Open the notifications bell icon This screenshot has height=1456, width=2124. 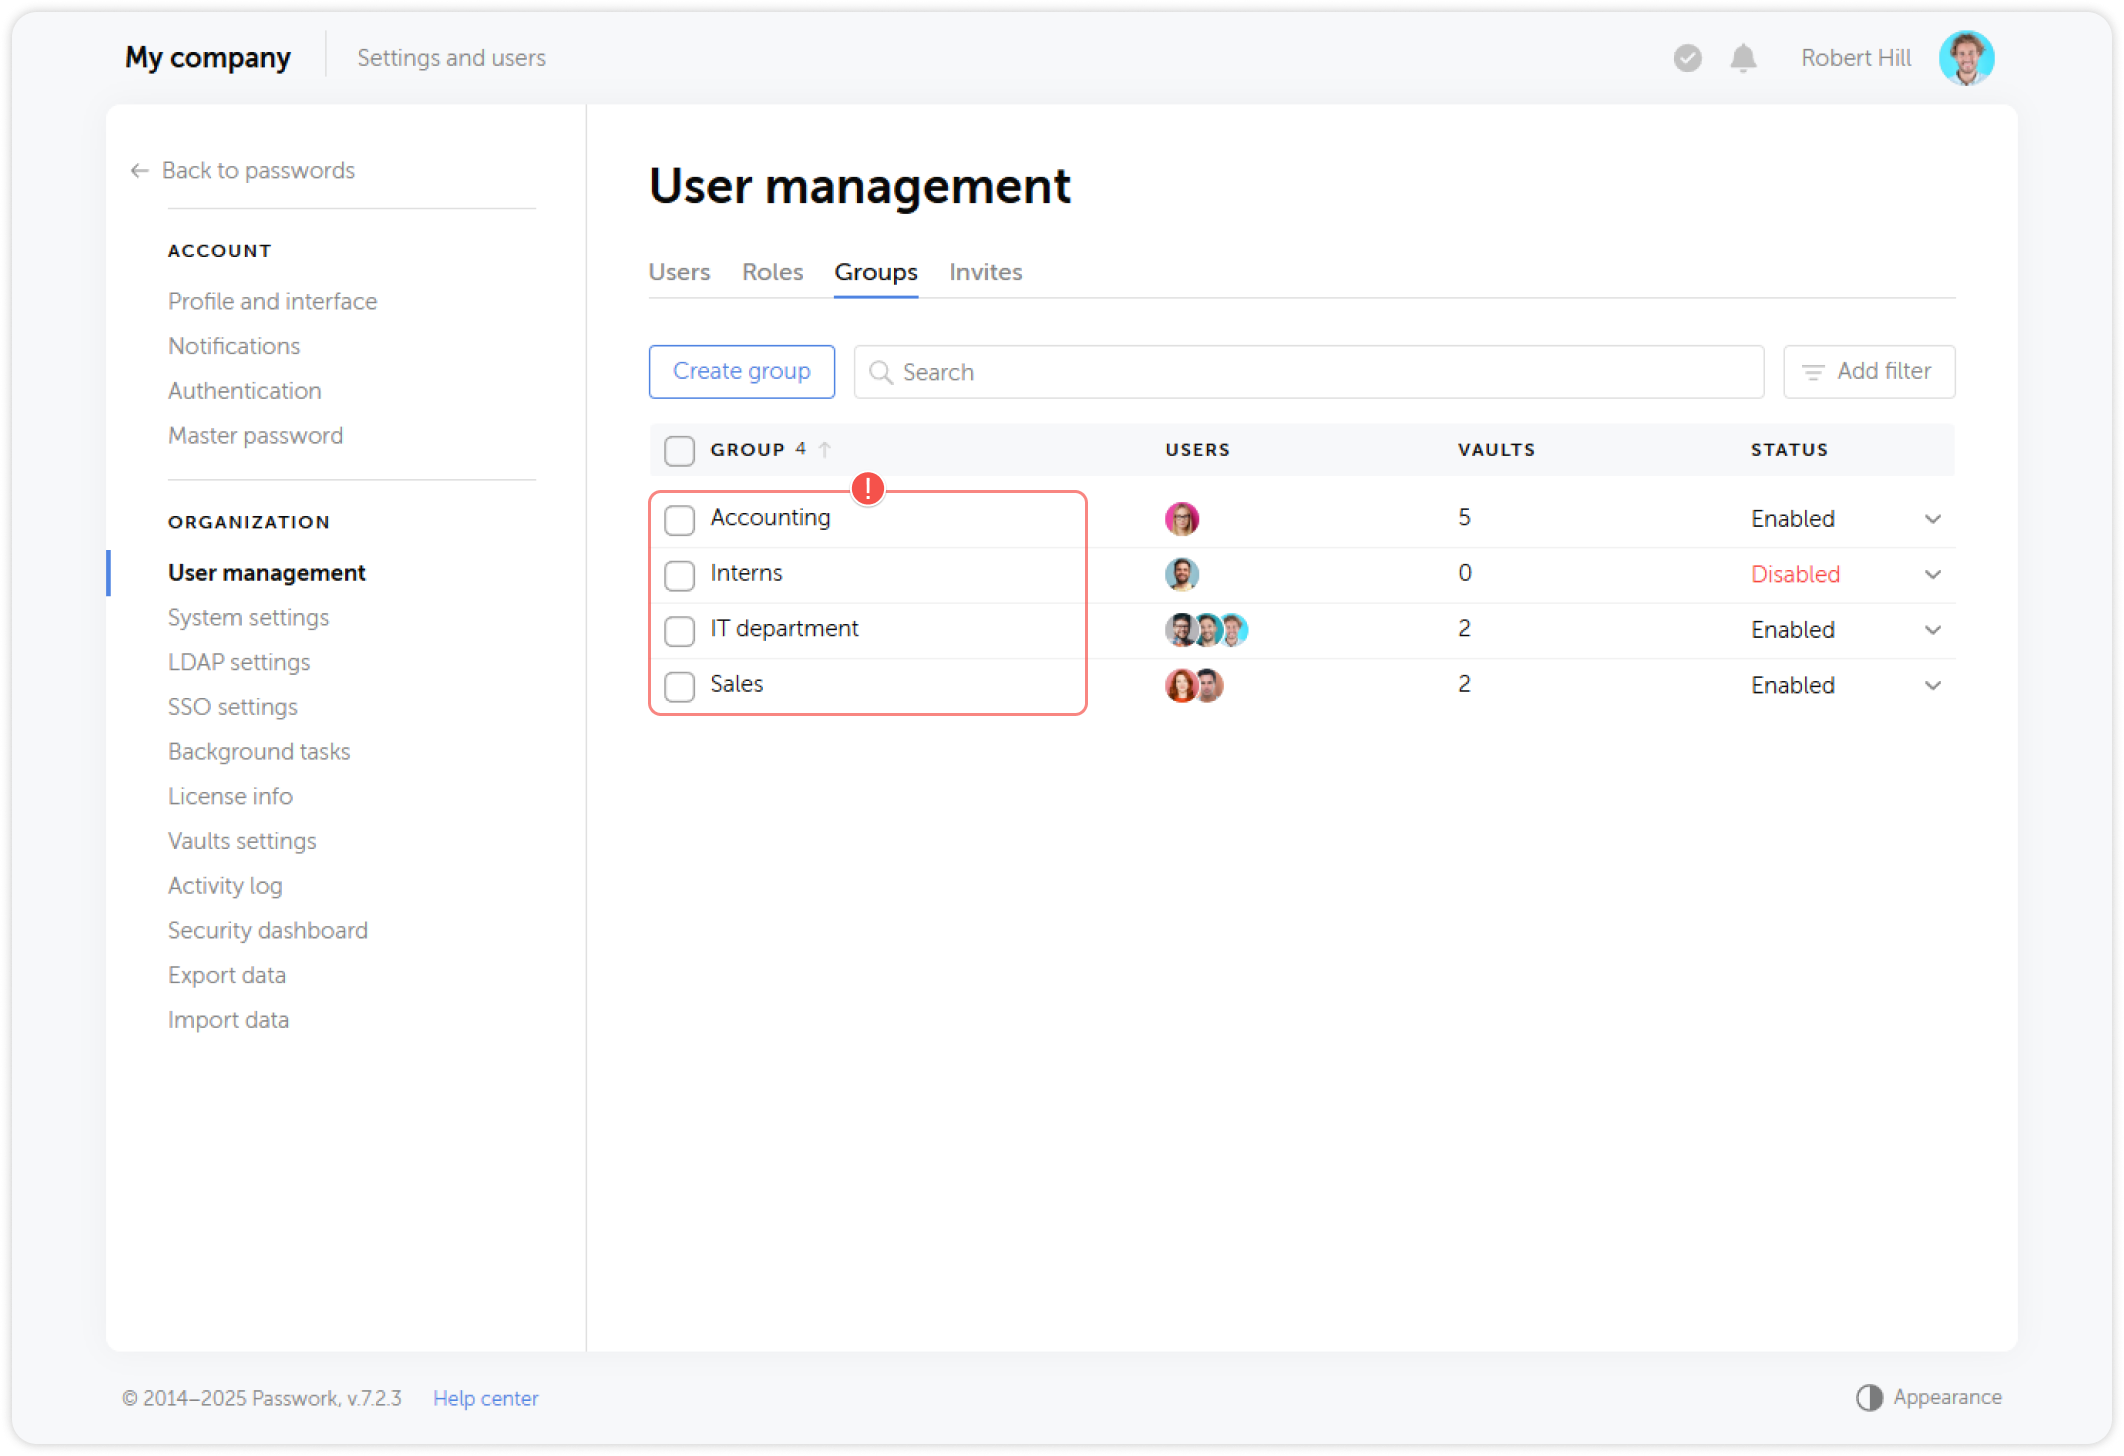pyautogui.click(x=1742, y=58)
